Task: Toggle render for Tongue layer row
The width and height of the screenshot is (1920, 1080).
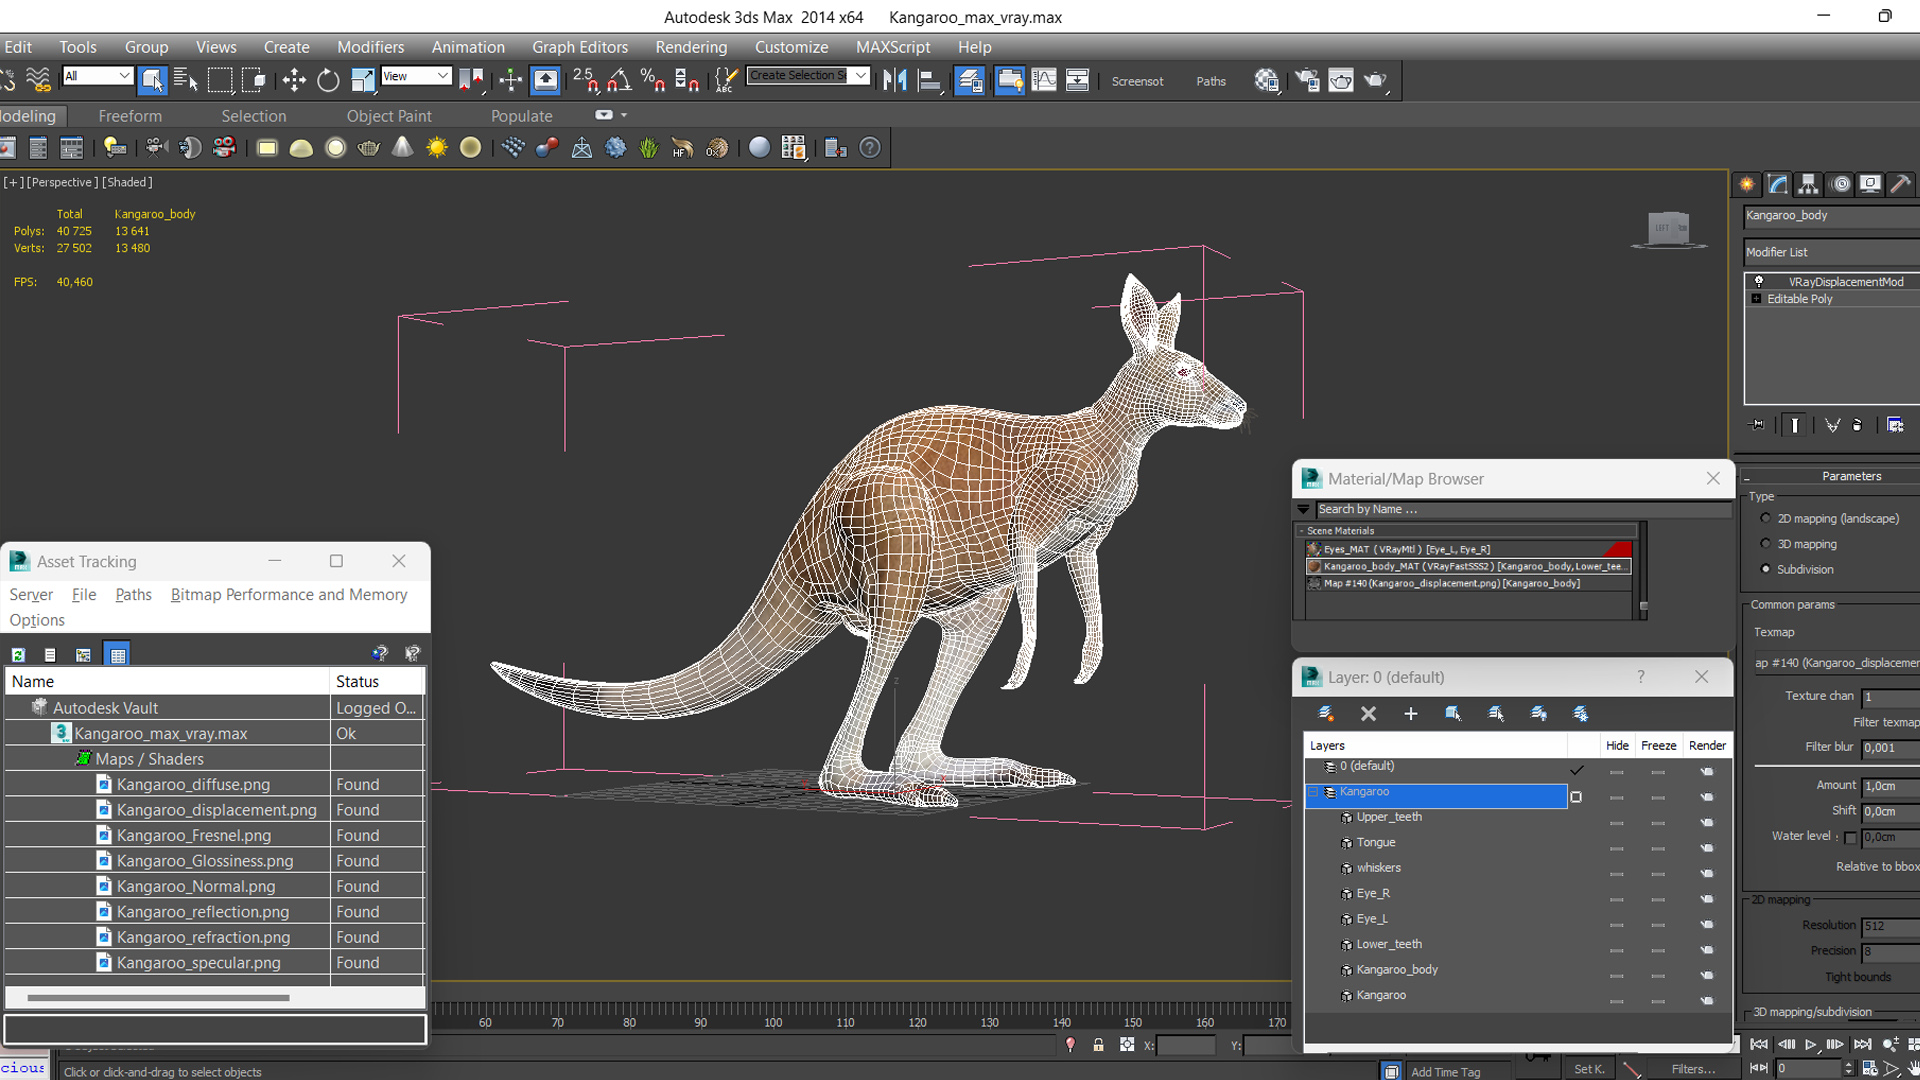Action: tap(1707, 848)
